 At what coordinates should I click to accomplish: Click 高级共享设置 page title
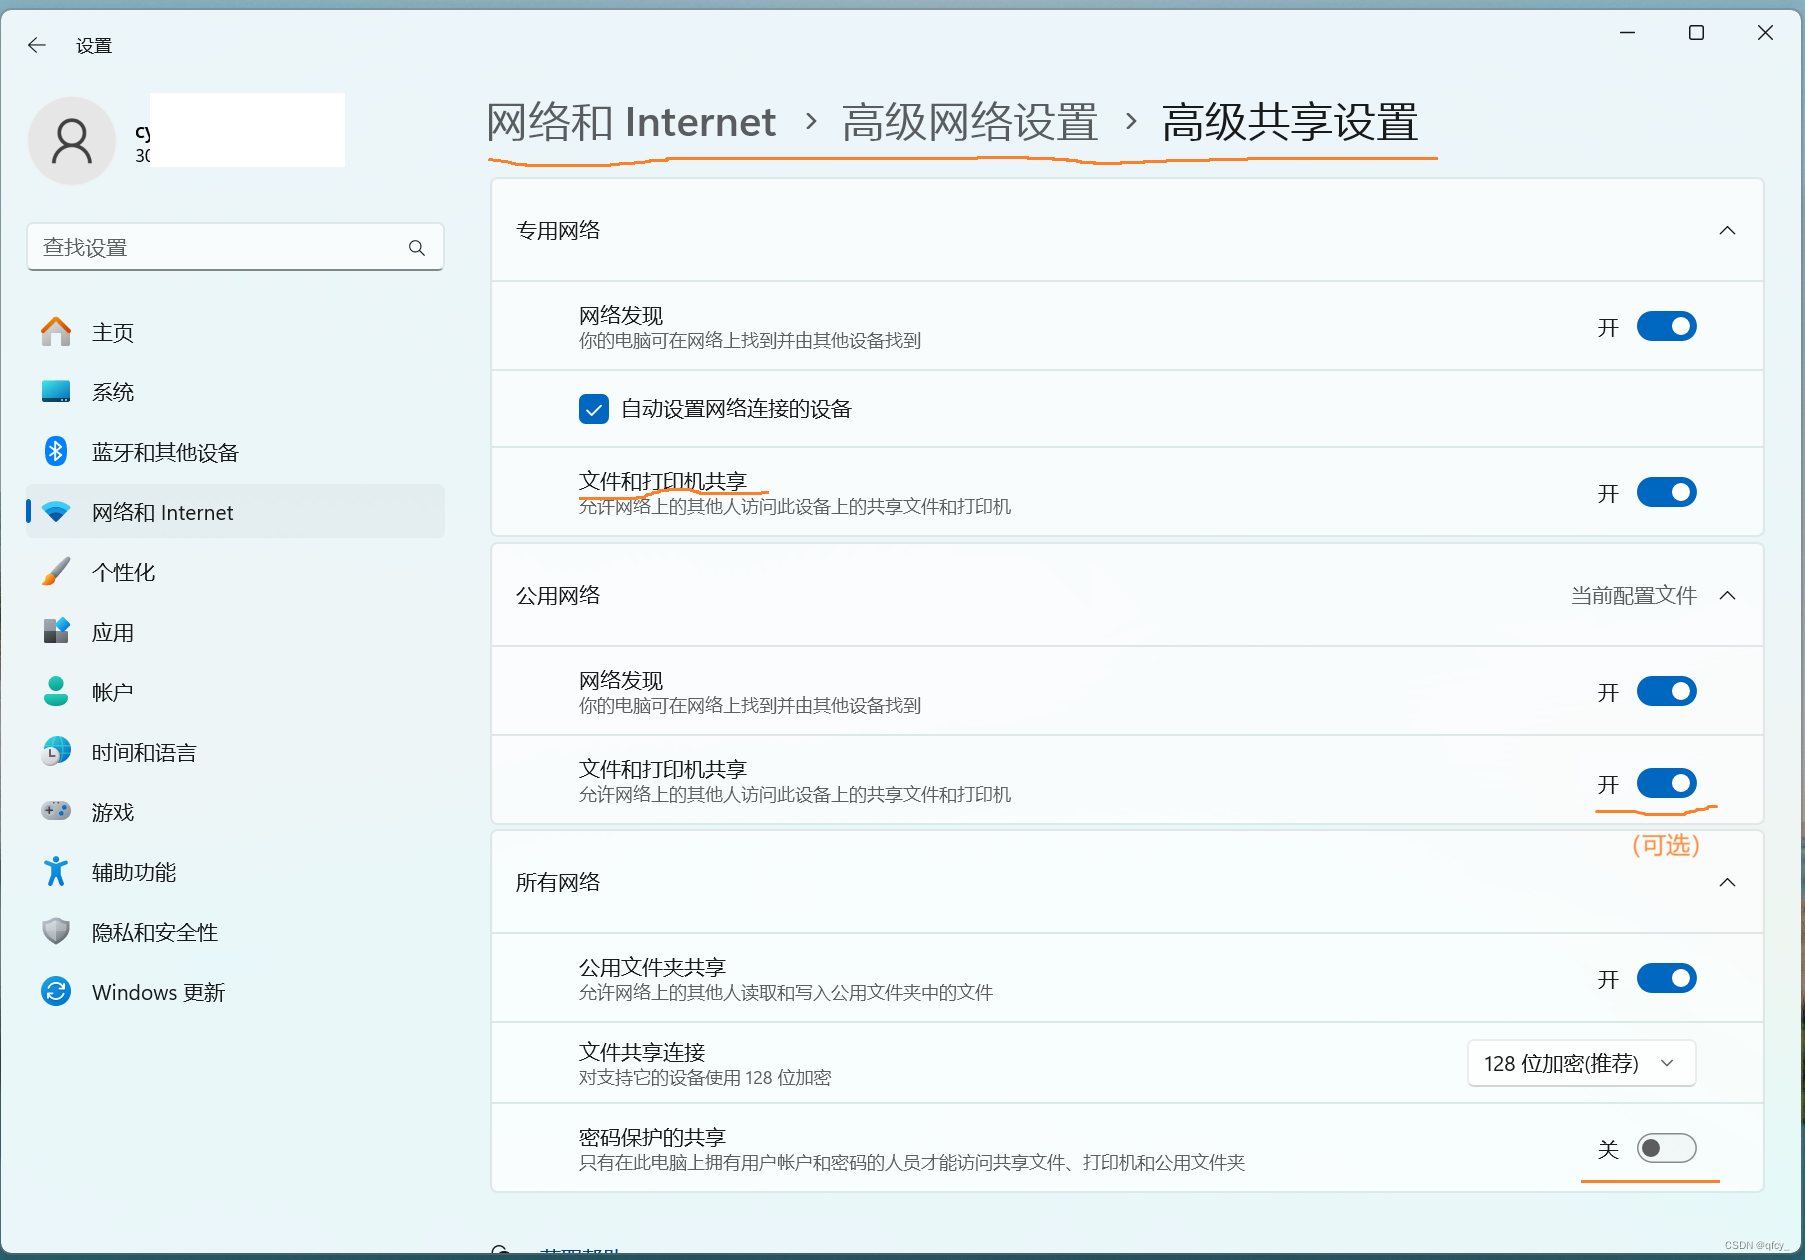(x=1290, y=123)
